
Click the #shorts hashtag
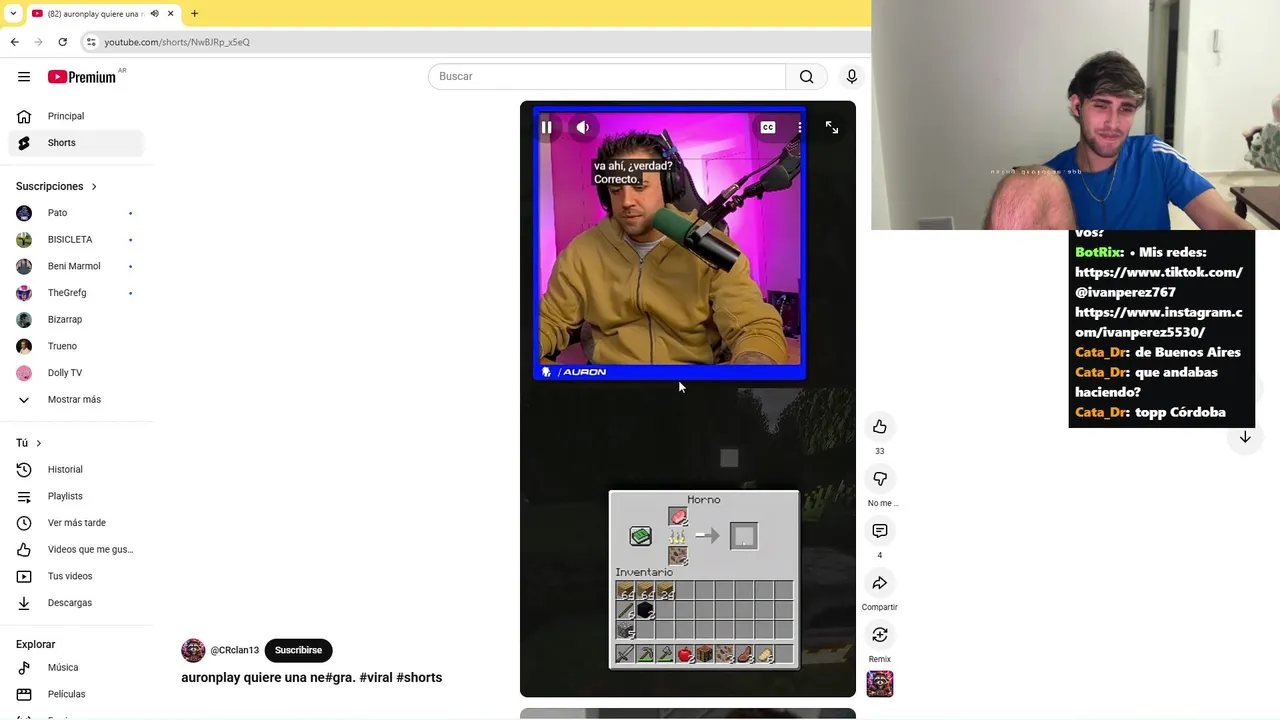click(x=419, y=678)
